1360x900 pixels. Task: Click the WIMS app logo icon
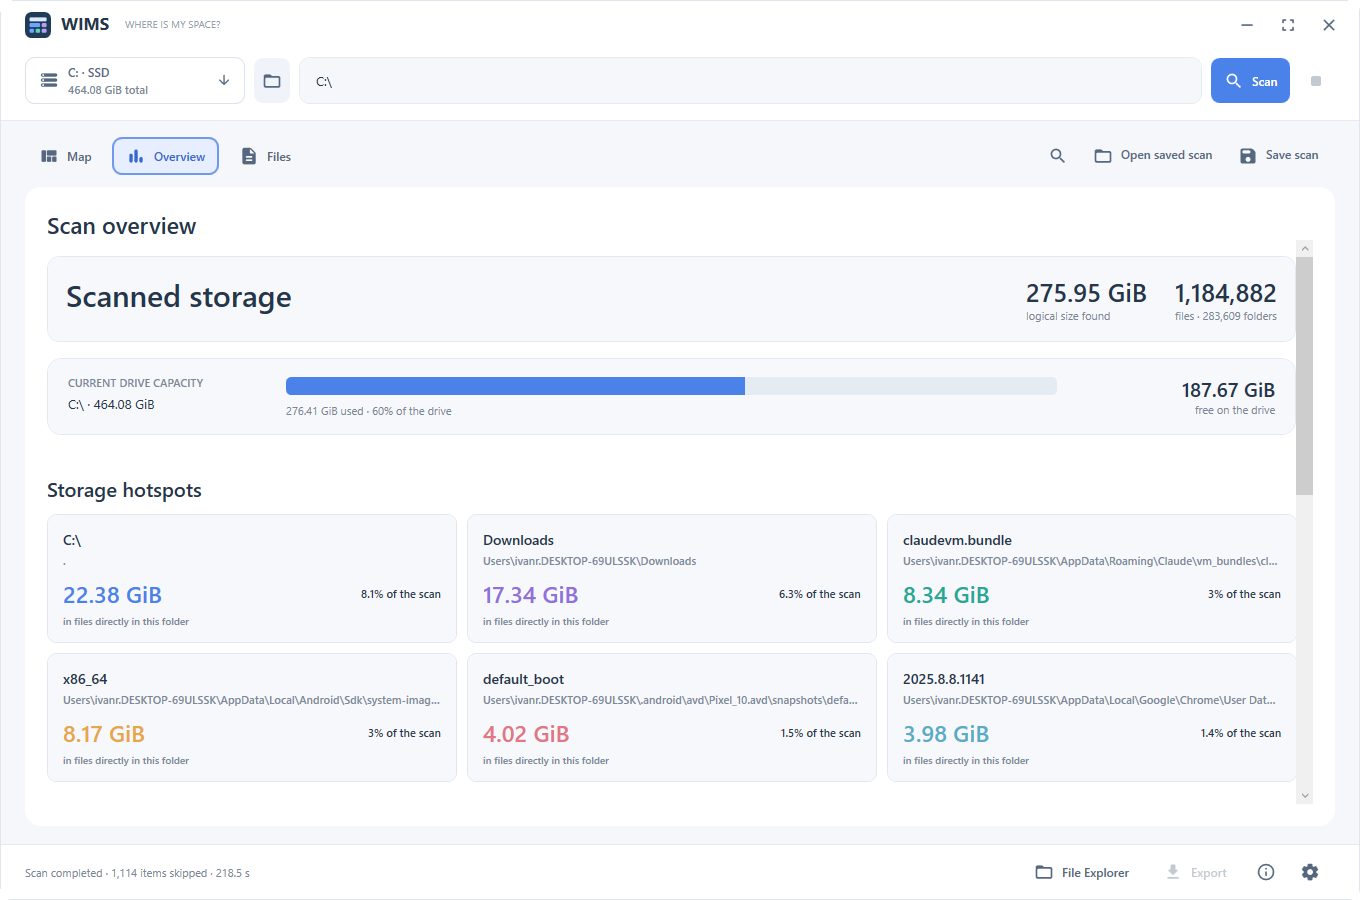coord(38,25)
